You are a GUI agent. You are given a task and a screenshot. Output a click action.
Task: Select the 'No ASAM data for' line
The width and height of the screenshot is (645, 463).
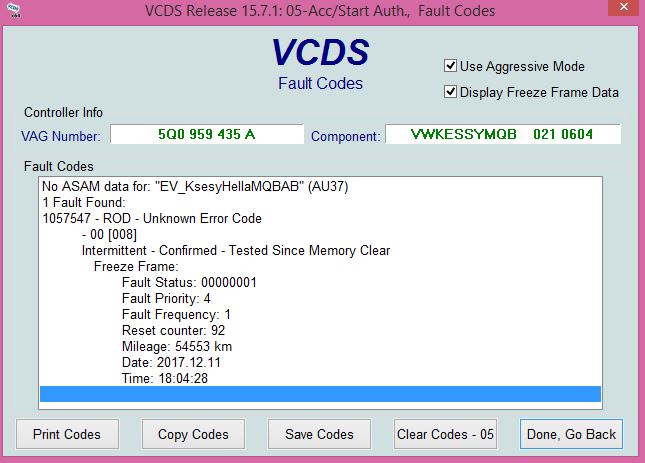point(195,187)
